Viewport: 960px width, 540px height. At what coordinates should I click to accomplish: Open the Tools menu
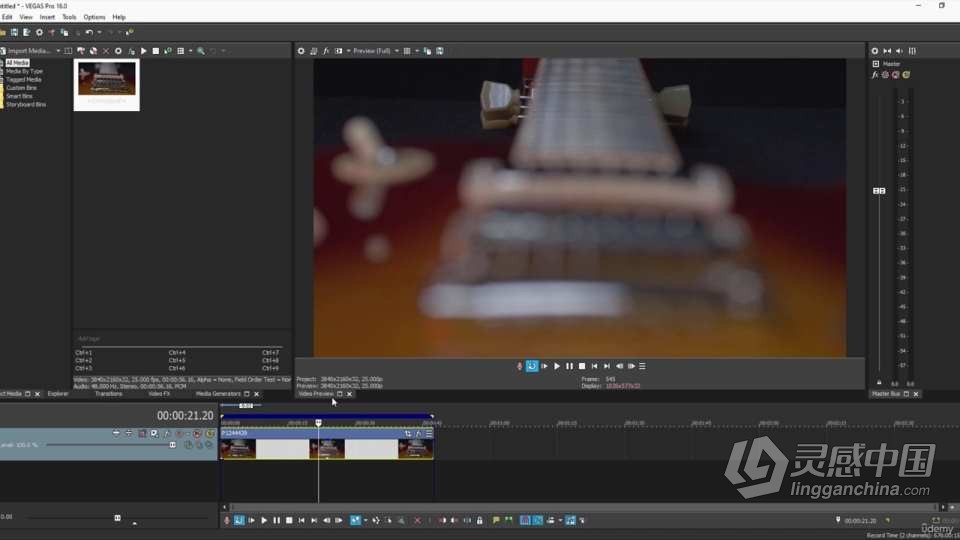(69, 17)
